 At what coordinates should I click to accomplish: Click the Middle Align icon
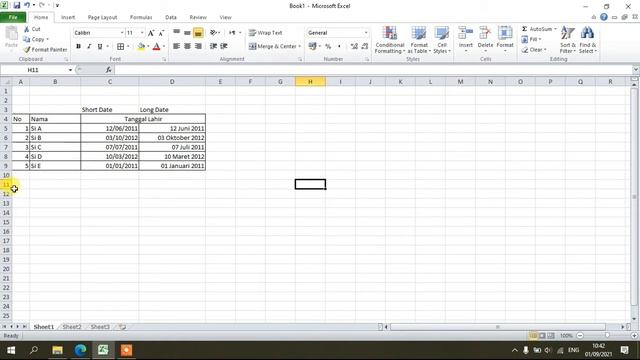coord(187,33)
